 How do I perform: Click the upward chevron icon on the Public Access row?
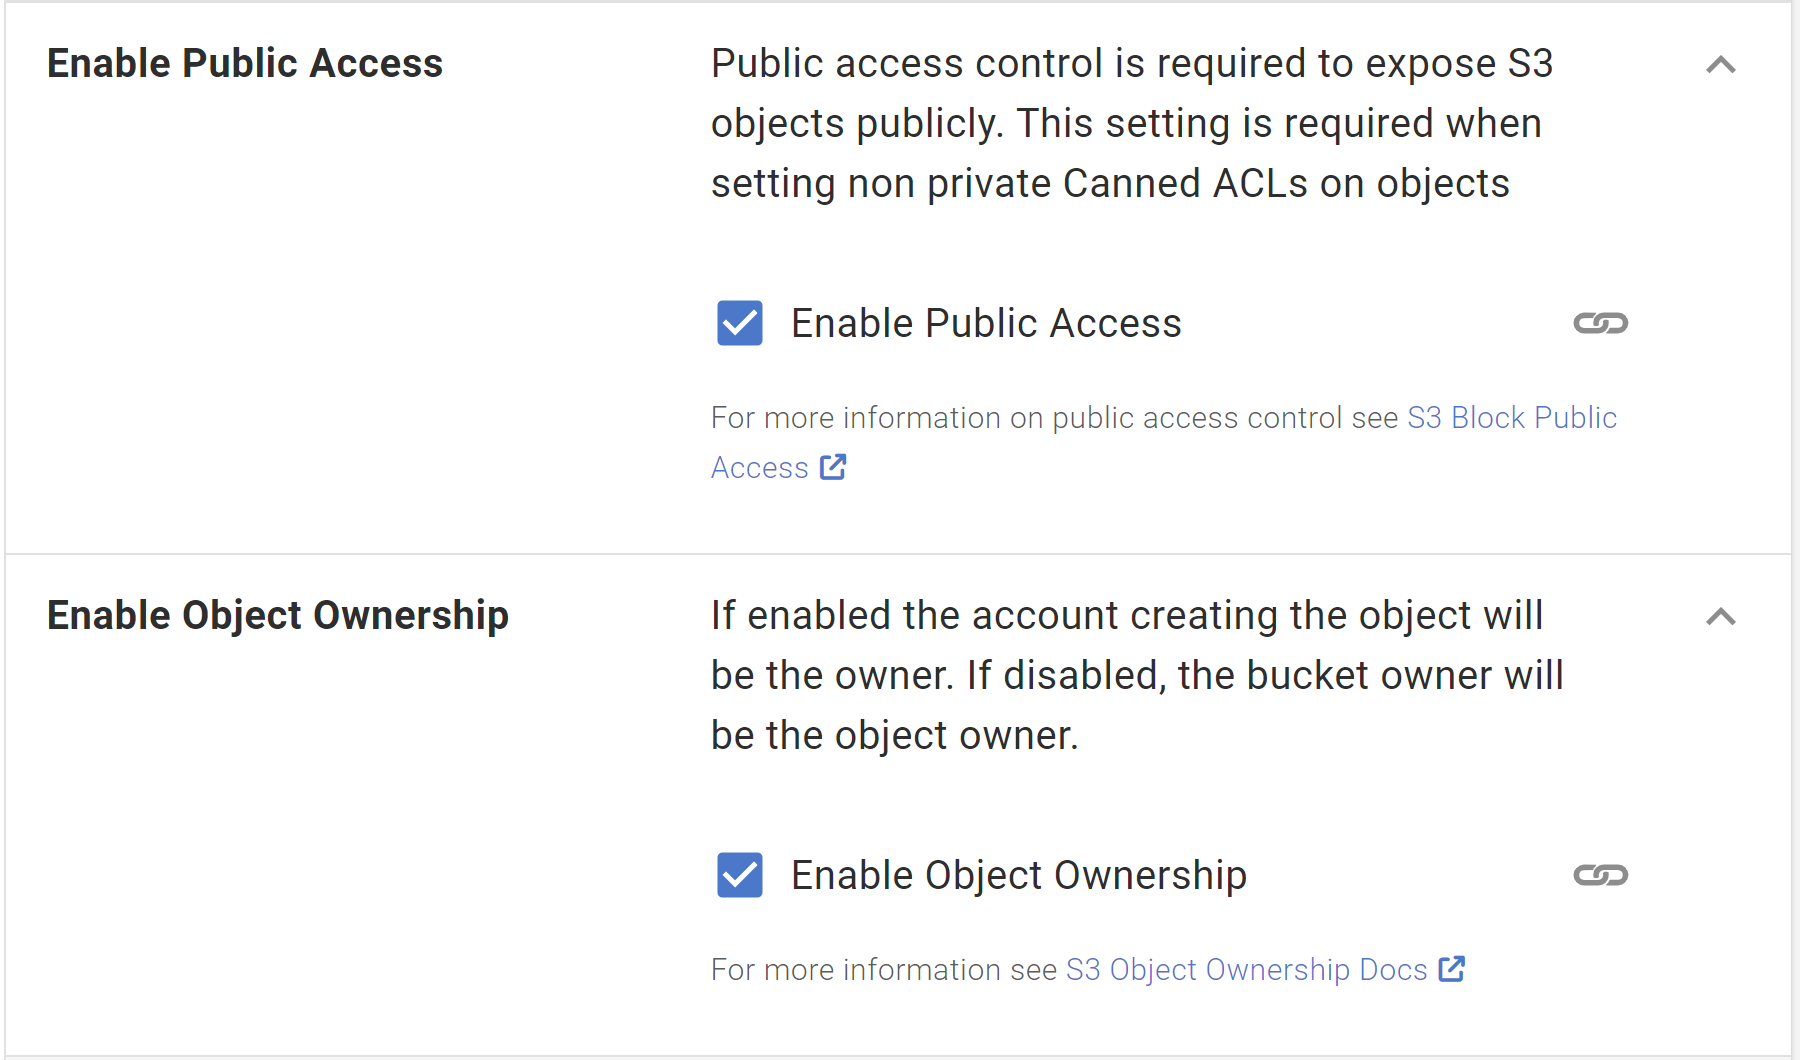click(1721, 65)
